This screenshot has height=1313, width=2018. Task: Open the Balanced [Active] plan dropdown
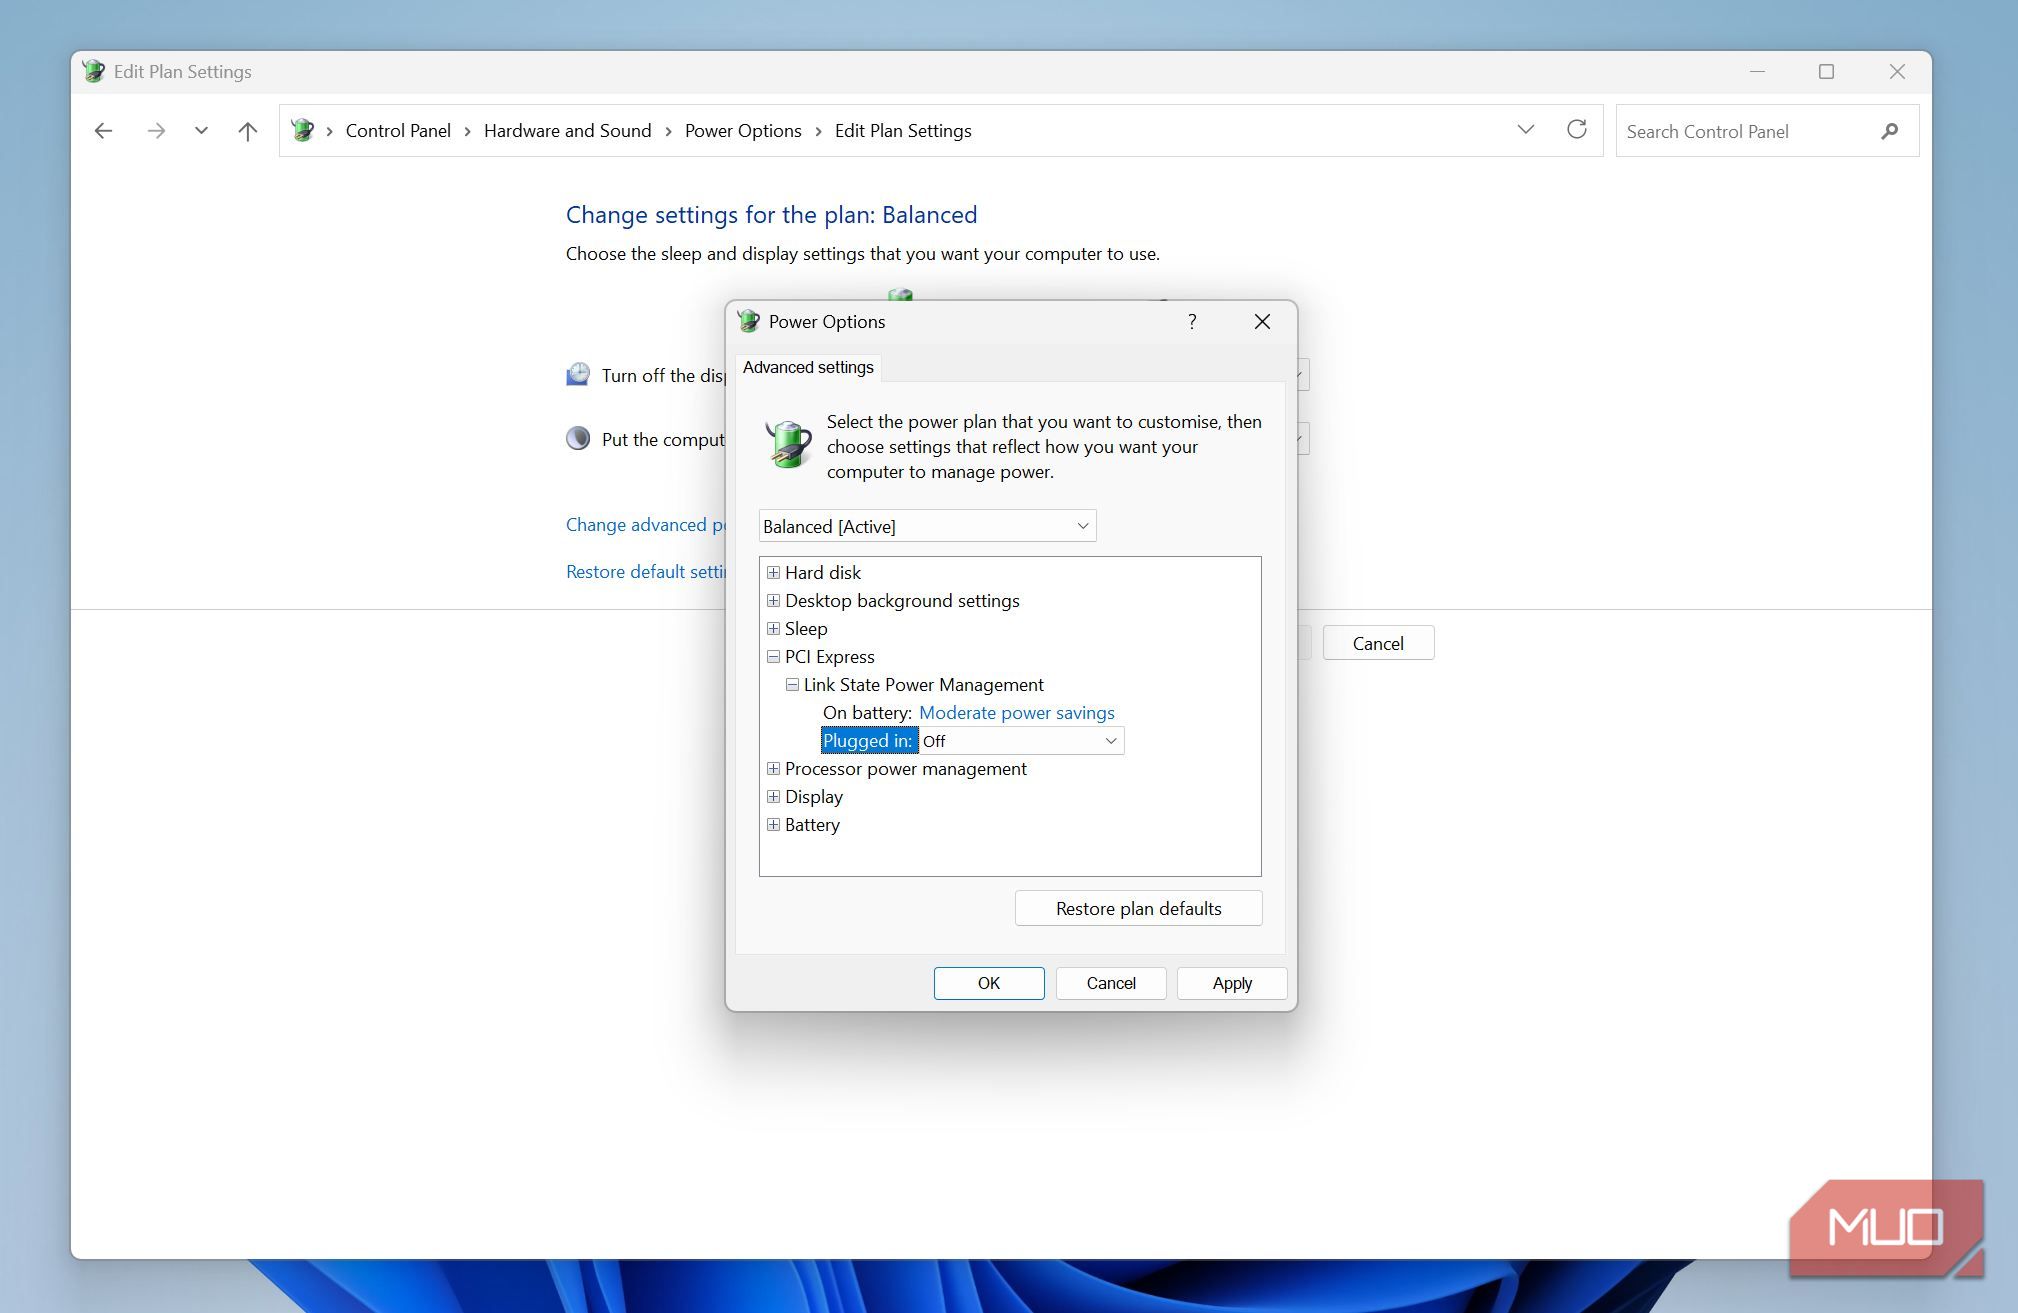pyautogui.click(x=927, y=526)
